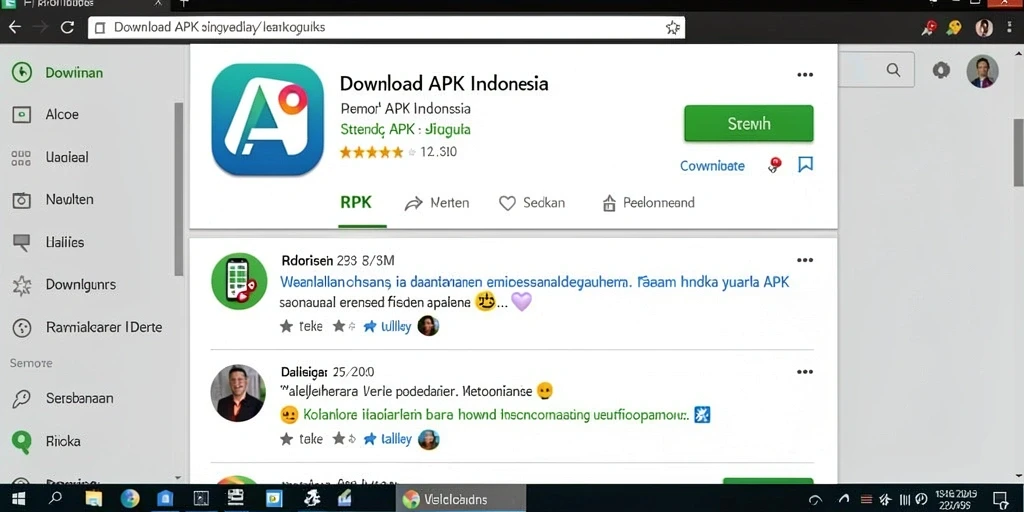Open the app header three-dot menu
Viewport: 1024px width, 512px height.
coord(805,74)
